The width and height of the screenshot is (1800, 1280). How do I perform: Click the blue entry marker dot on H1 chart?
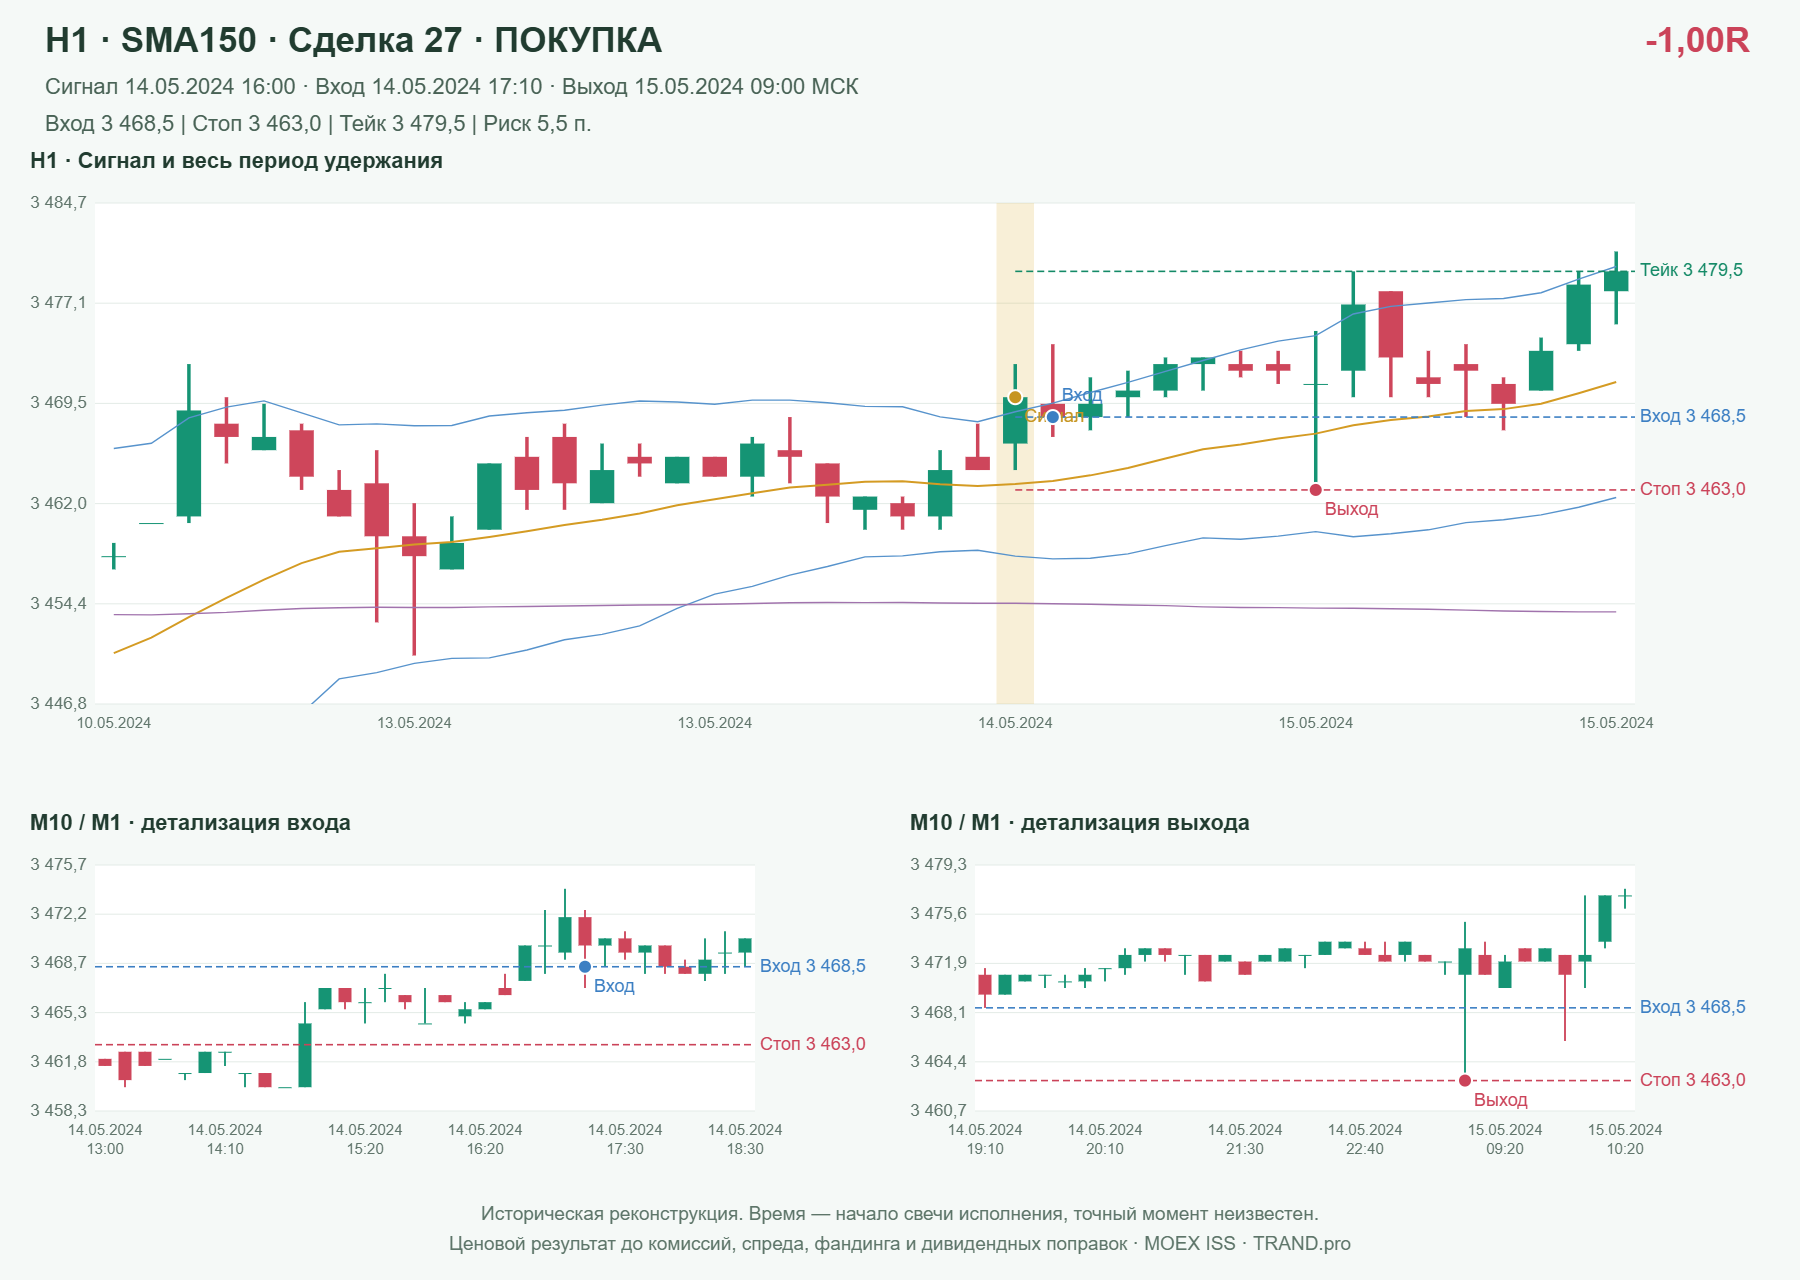(x=1053, y=417)
